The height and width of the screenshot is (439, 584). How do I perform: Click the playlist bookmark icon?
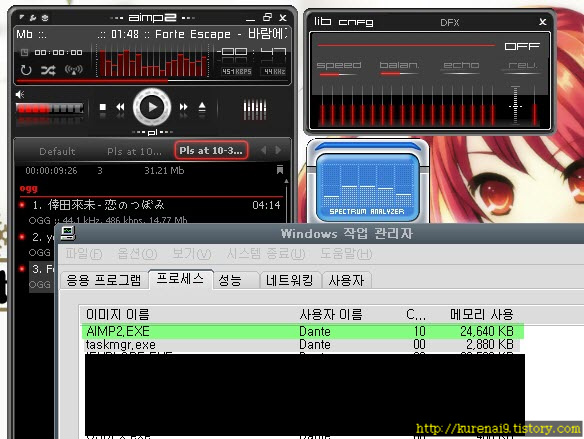(280, 170)
